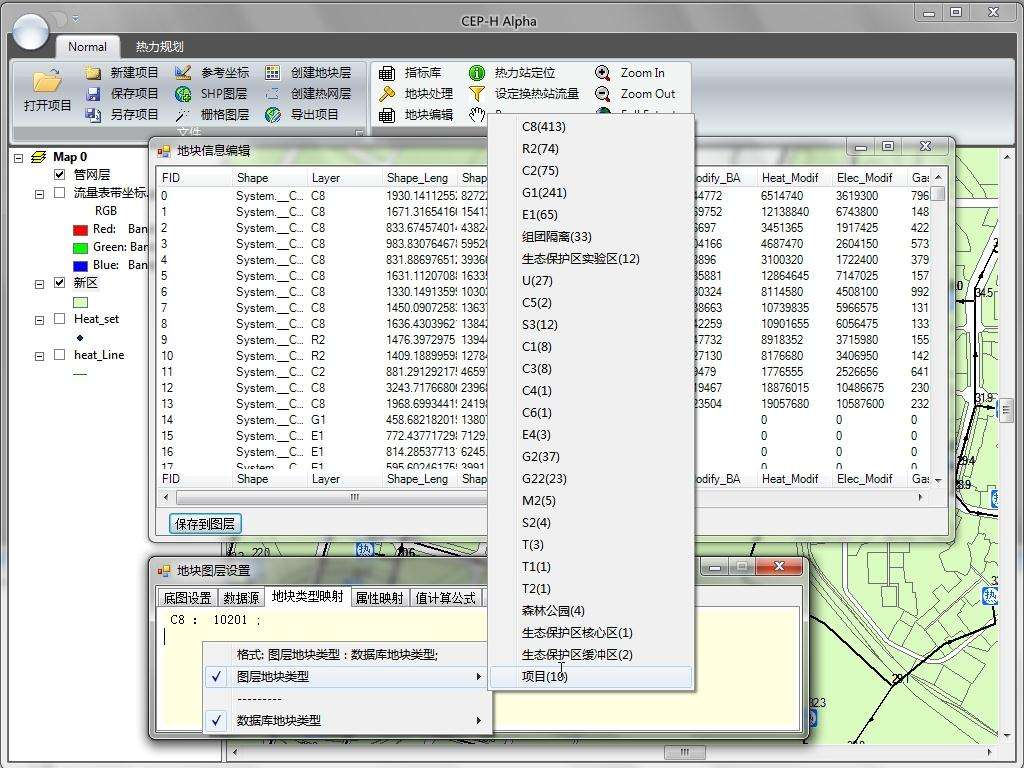This screenshot has width=1024, height=768.
Task: Collapse the Map 0 tree node
Action: [x=18, y=157]
